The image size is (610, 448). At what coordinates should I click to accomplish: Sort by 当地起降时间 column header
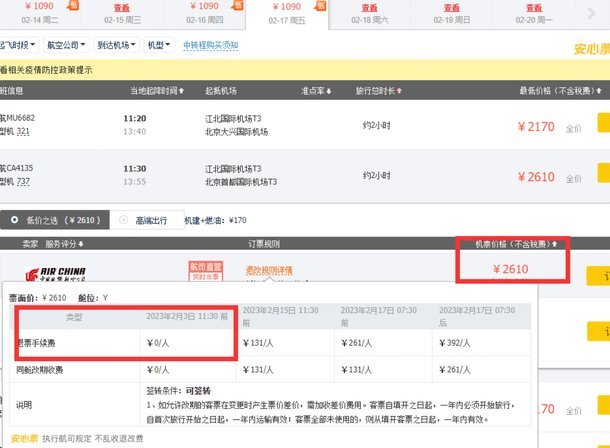157,91
